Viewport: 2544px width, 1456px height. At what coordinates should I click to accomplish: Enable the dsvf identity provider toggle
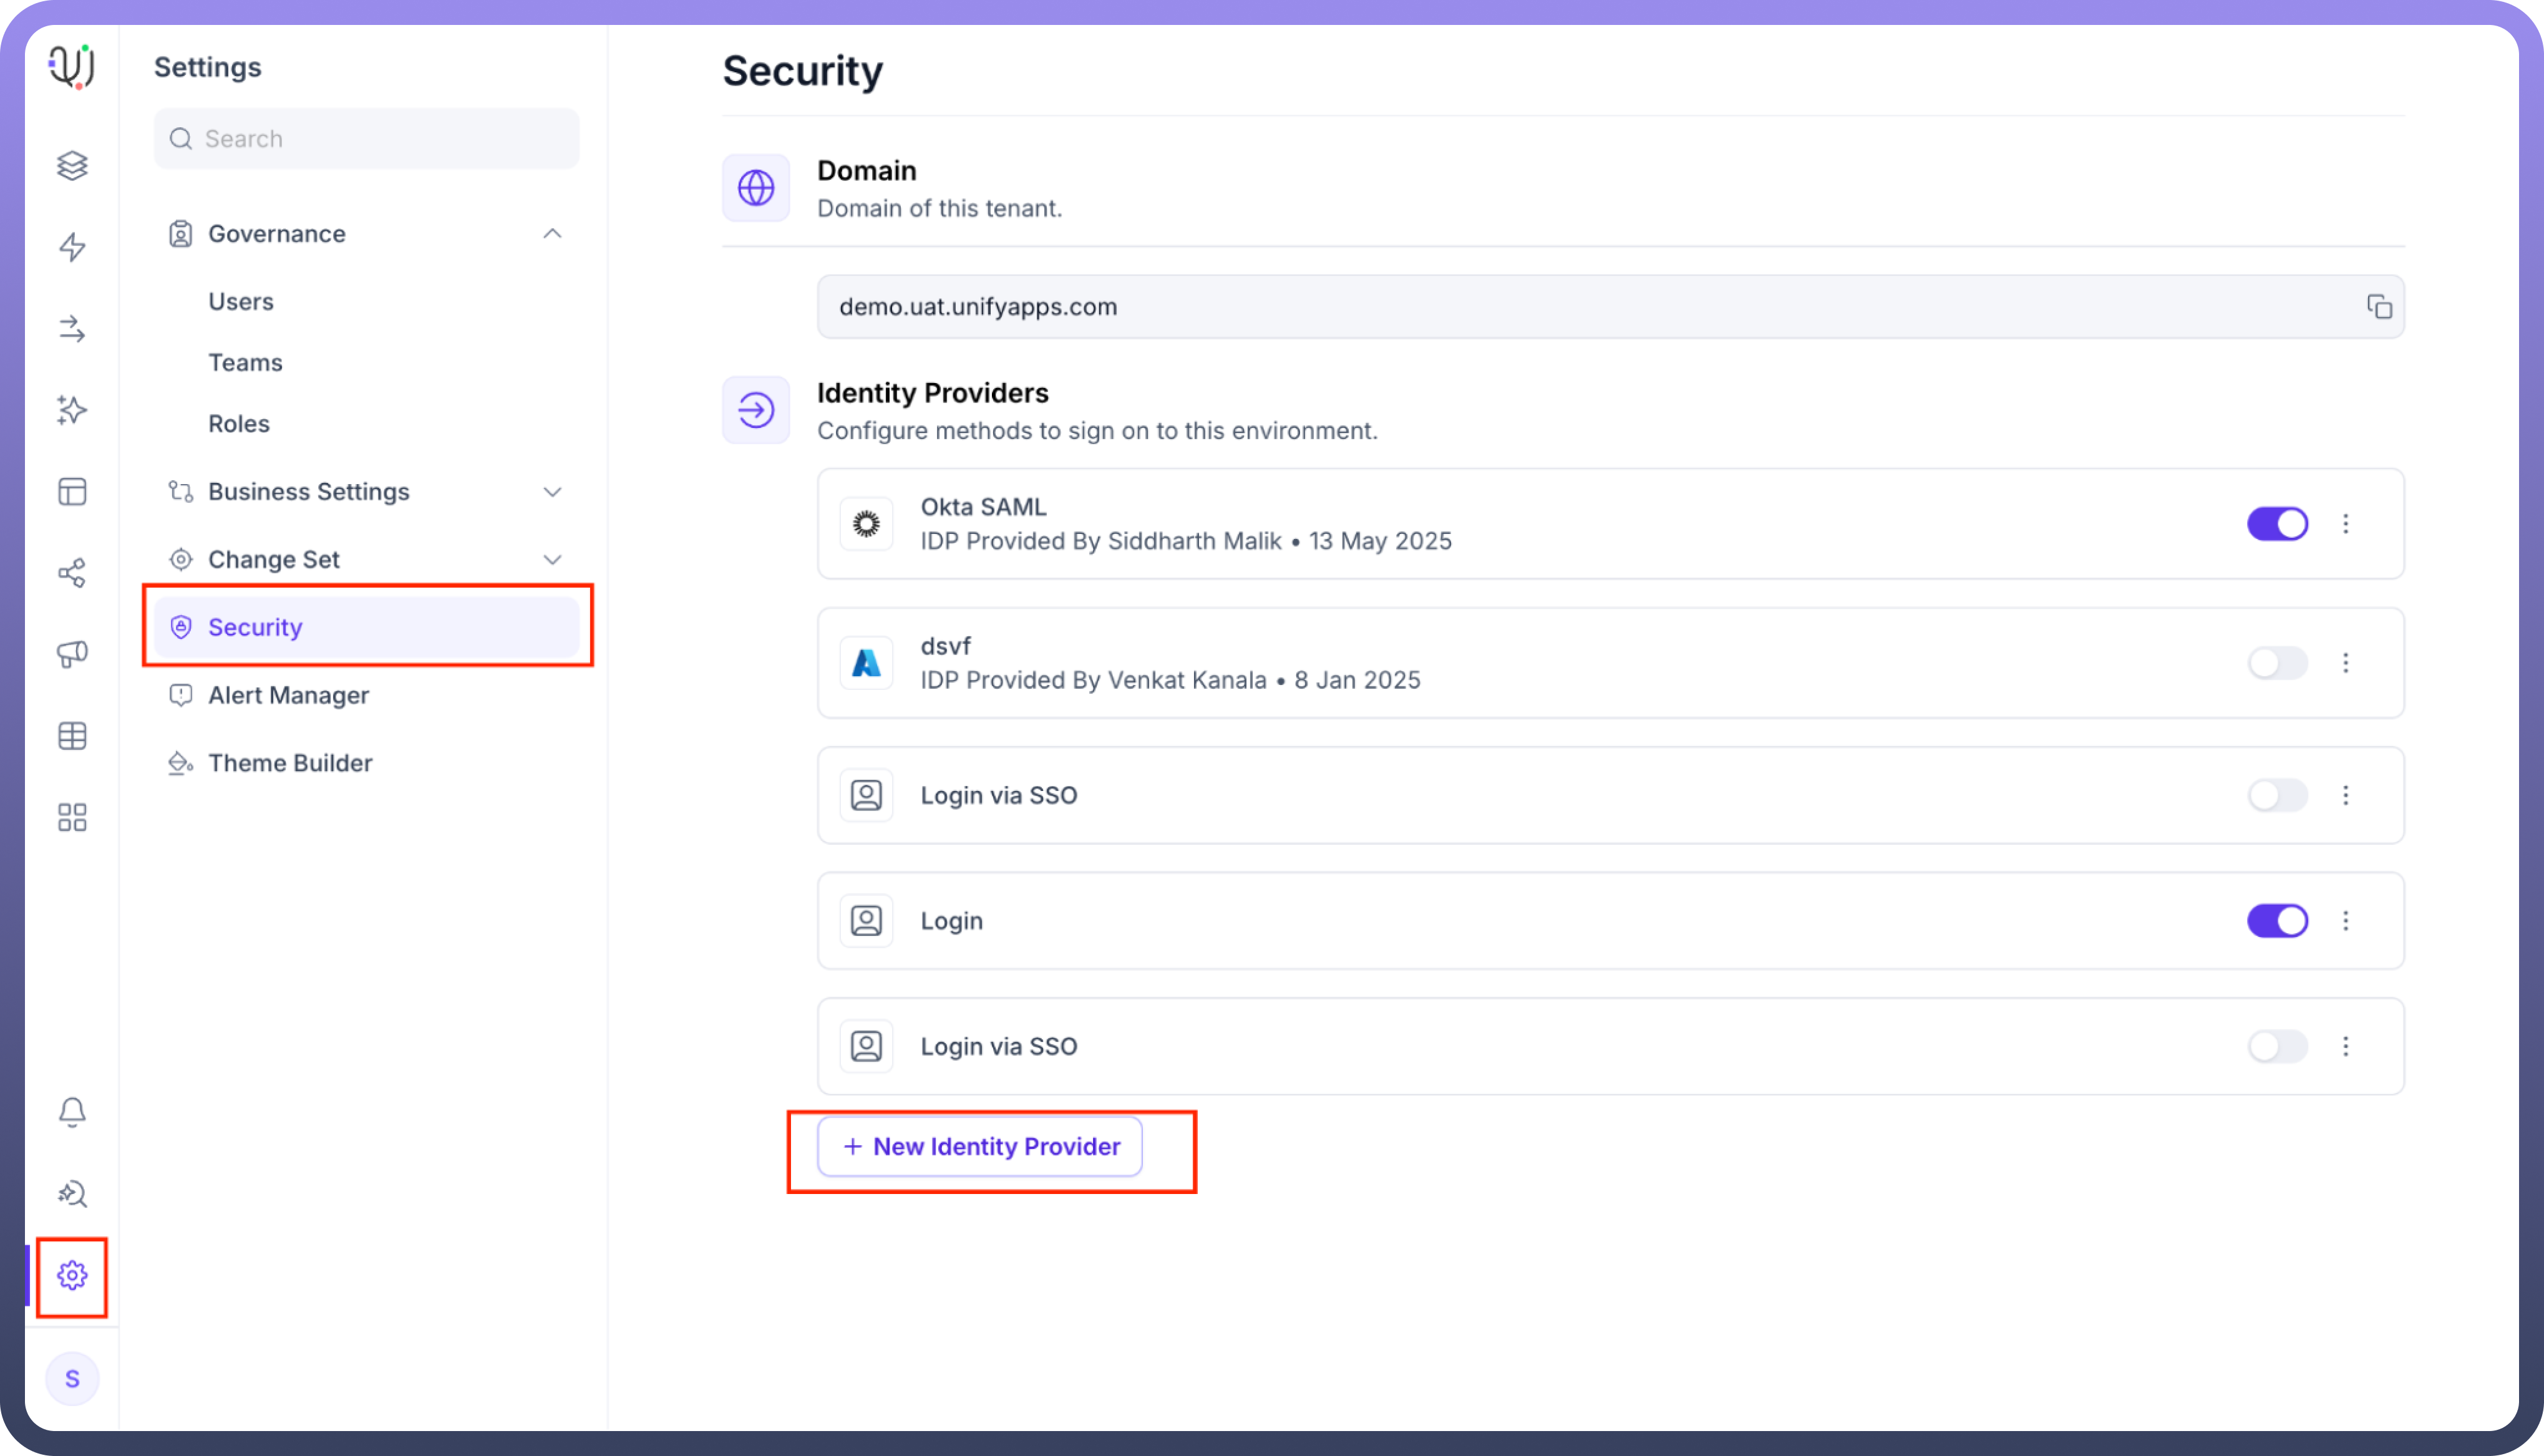pyautogui.click(x=2277, y=663)
